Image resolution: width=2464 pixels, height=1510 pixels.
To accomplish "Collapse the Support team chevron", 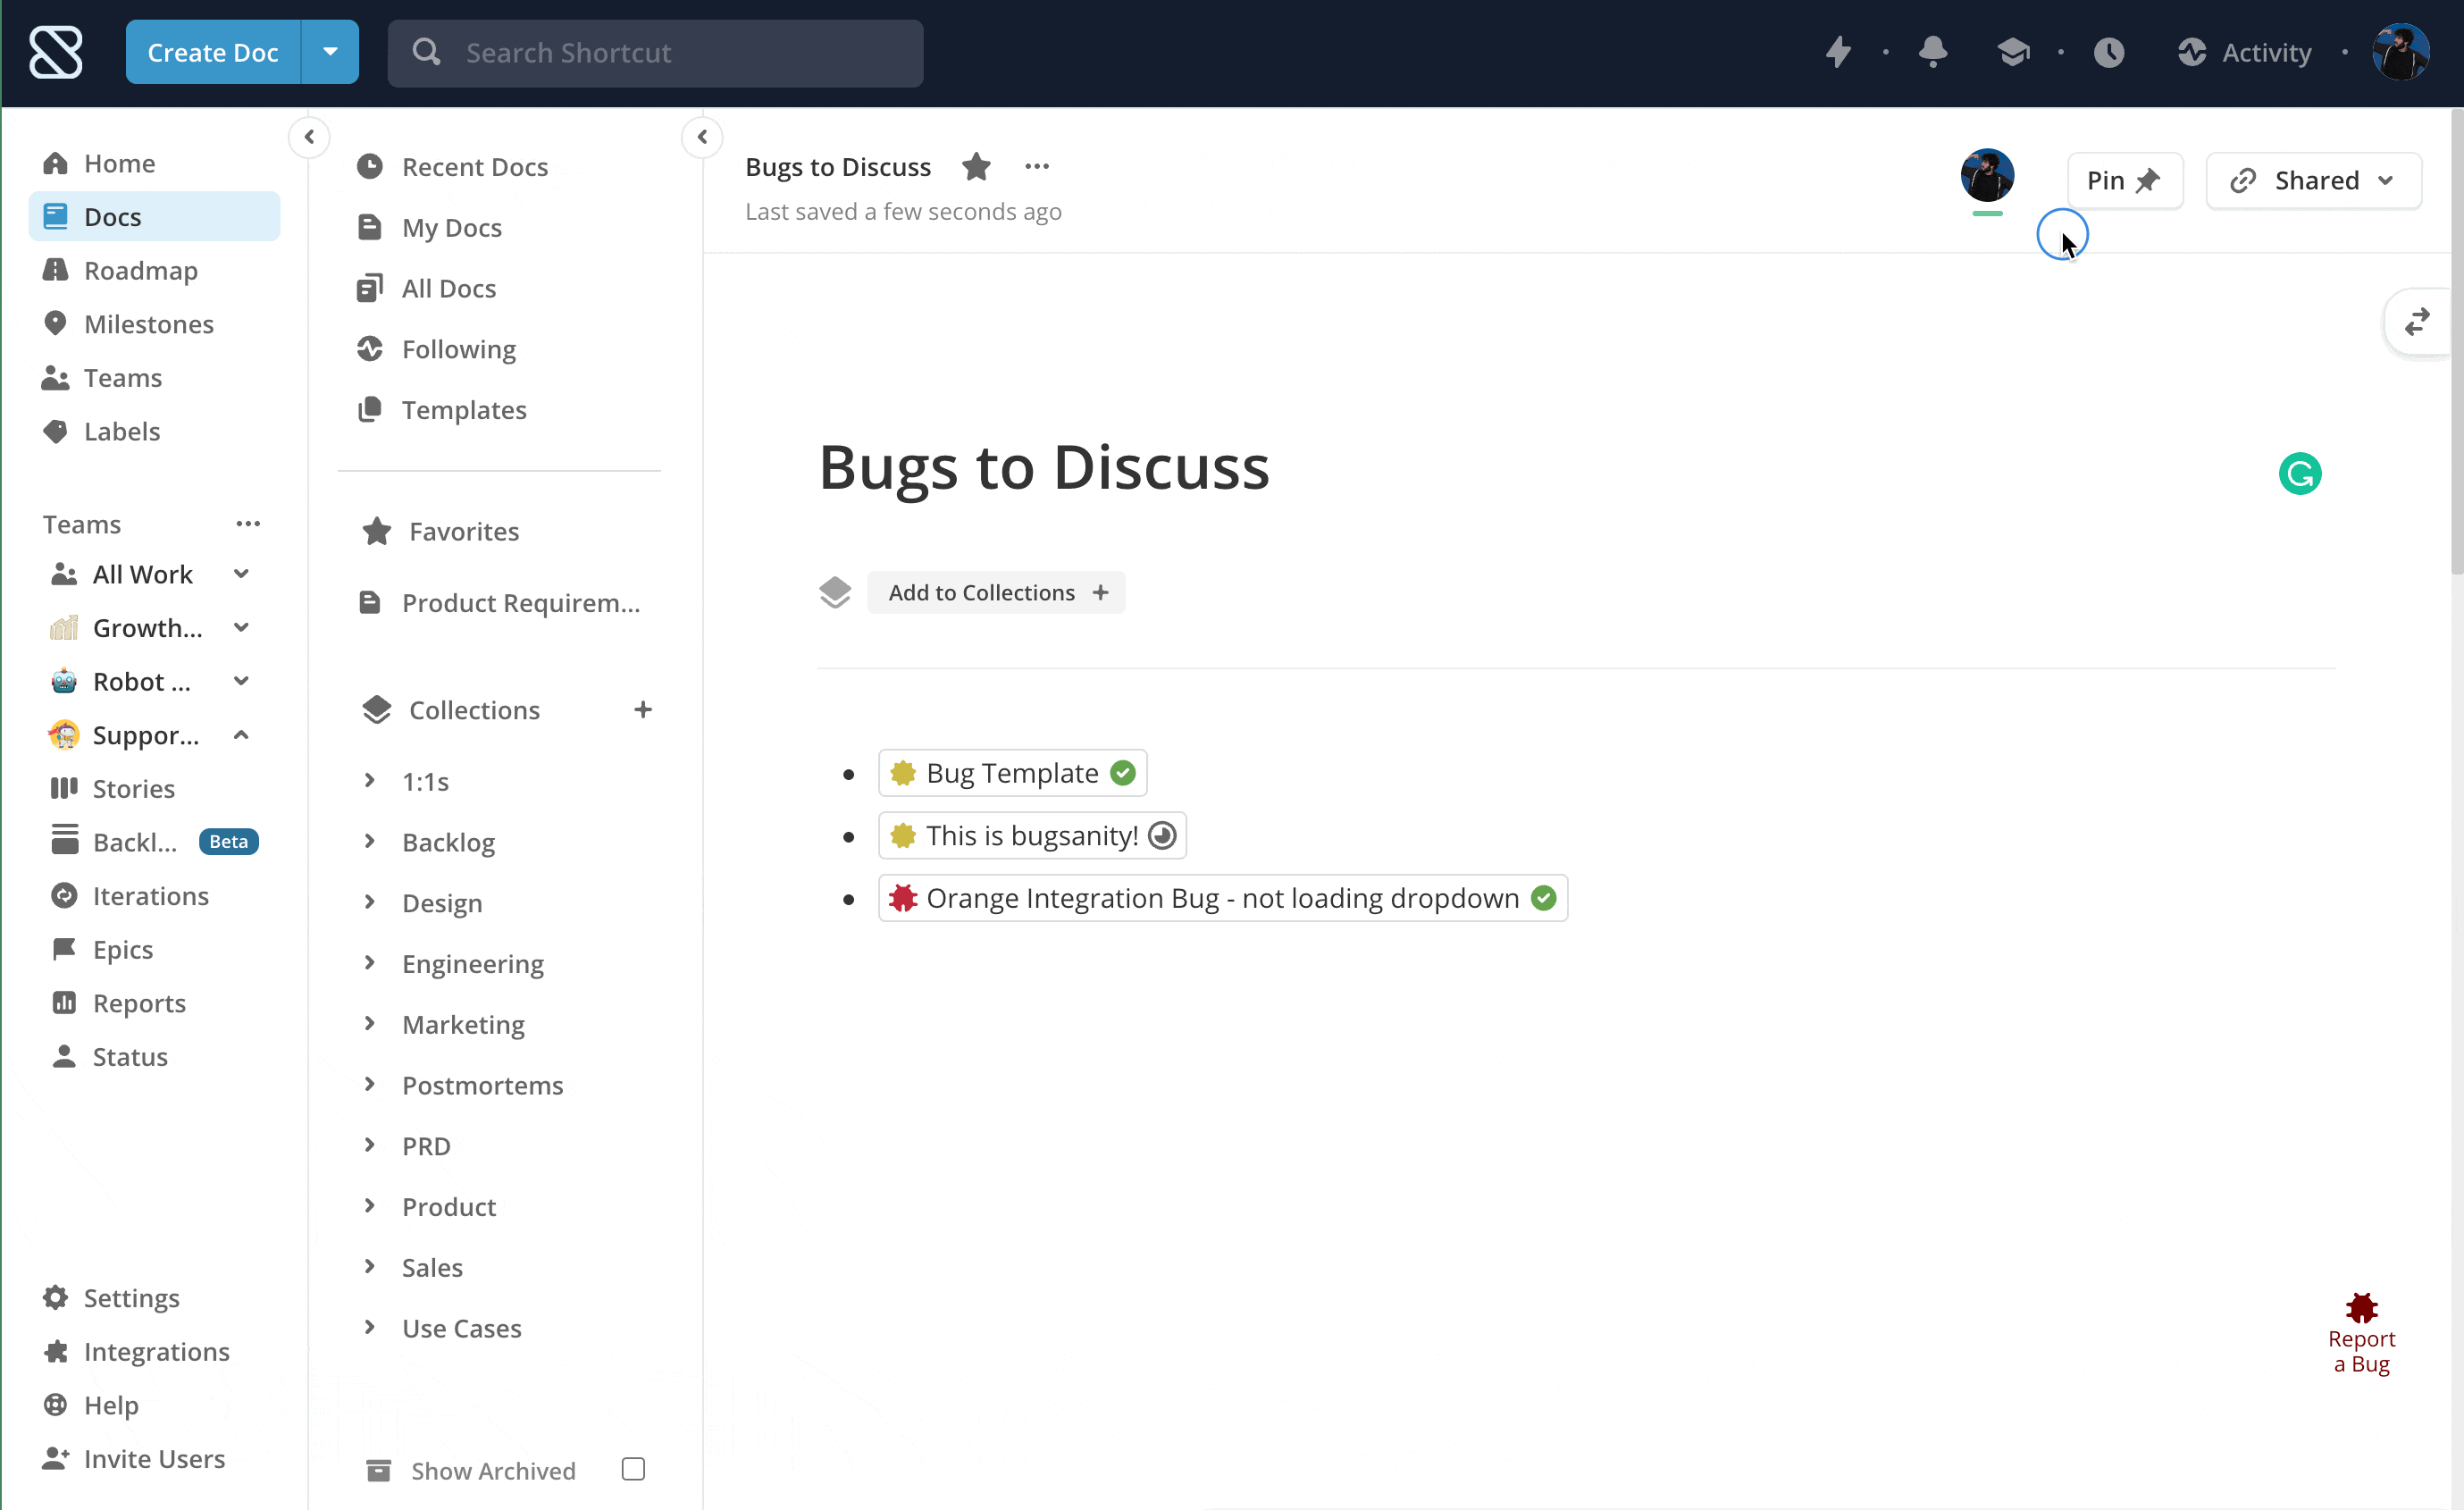I will [241, 736].
